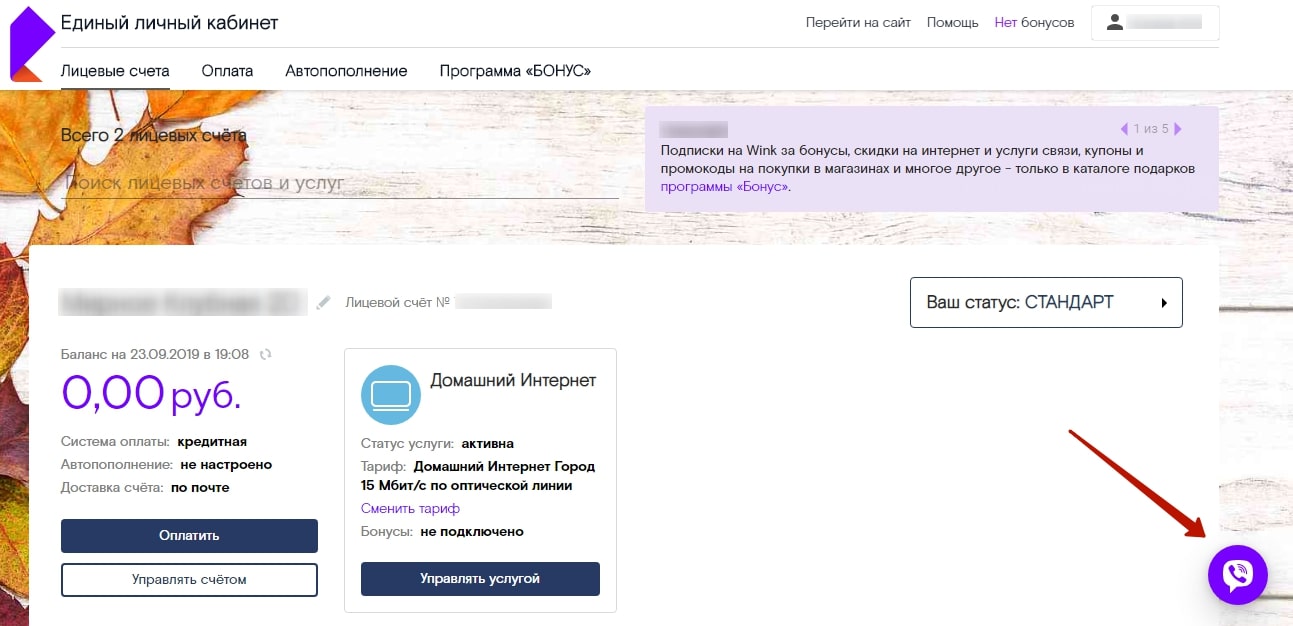Refresh the balance with the reload icon
This screenshot has height=626, width=1293.
pyautogui.click(x=265, y=354)
